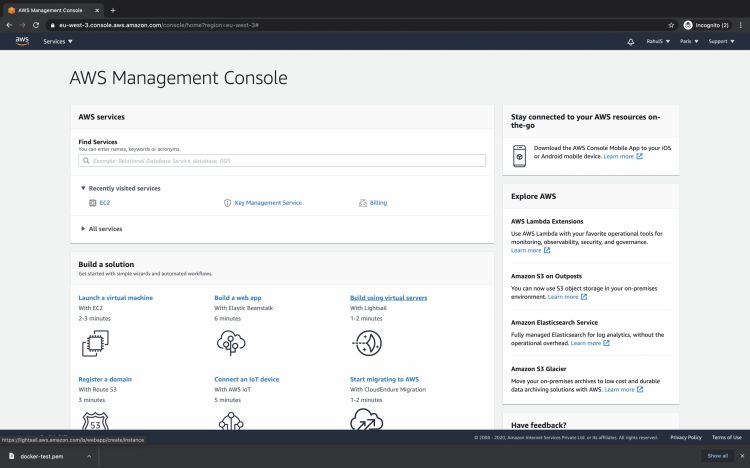Bookmark this page with star icon

(671, 24)
